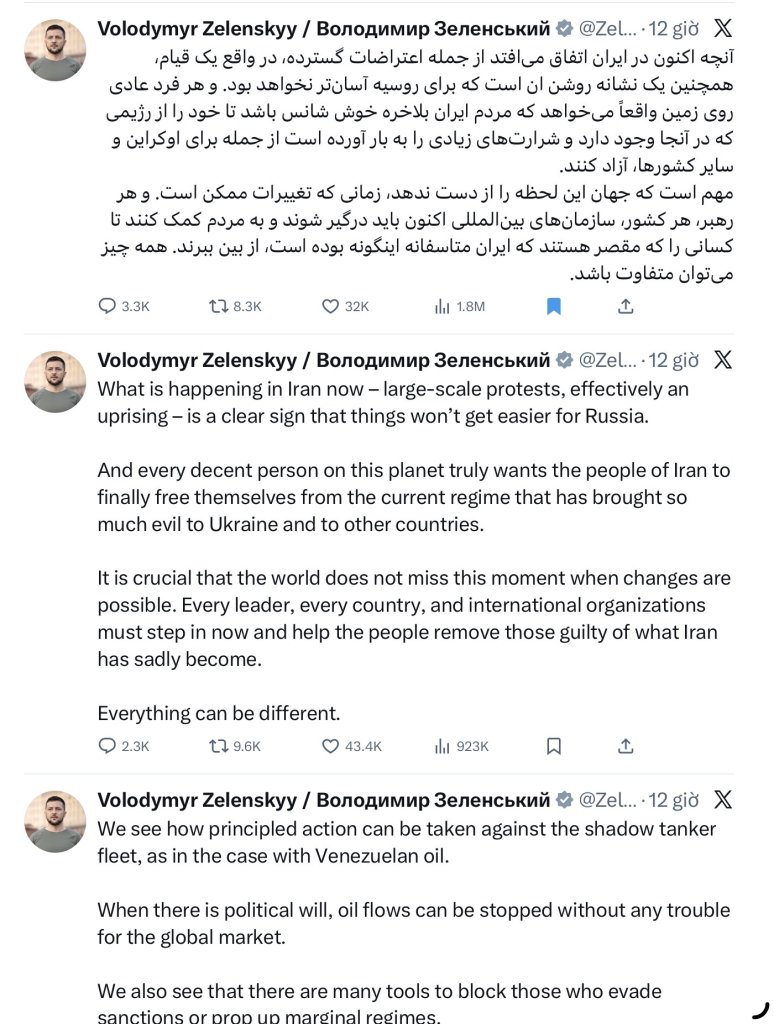
Task: Open Grok icon on tanker fleet tweet
Action: (x=722, y=799)
